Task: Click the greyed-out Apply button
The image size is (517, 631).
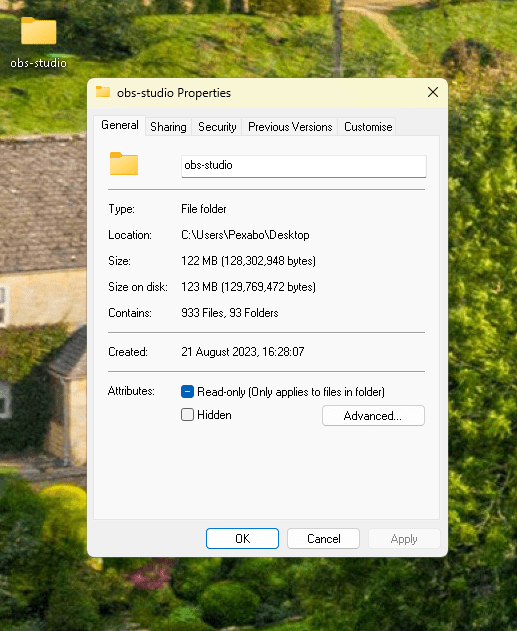Action: point(404,538)
